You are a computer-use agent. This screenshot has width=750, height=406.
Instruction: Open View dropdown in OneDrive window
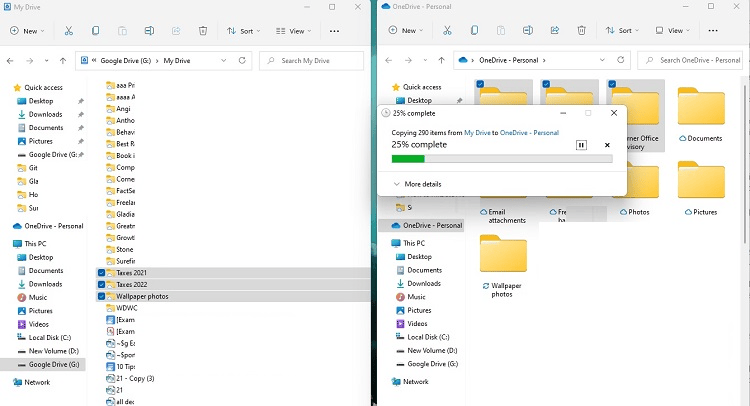pyautogui.click(x=673, y=31)
